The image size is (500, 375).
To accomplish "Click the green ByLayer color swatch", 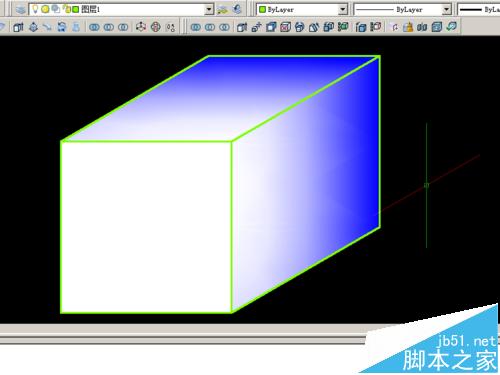I will click(263, 9).
